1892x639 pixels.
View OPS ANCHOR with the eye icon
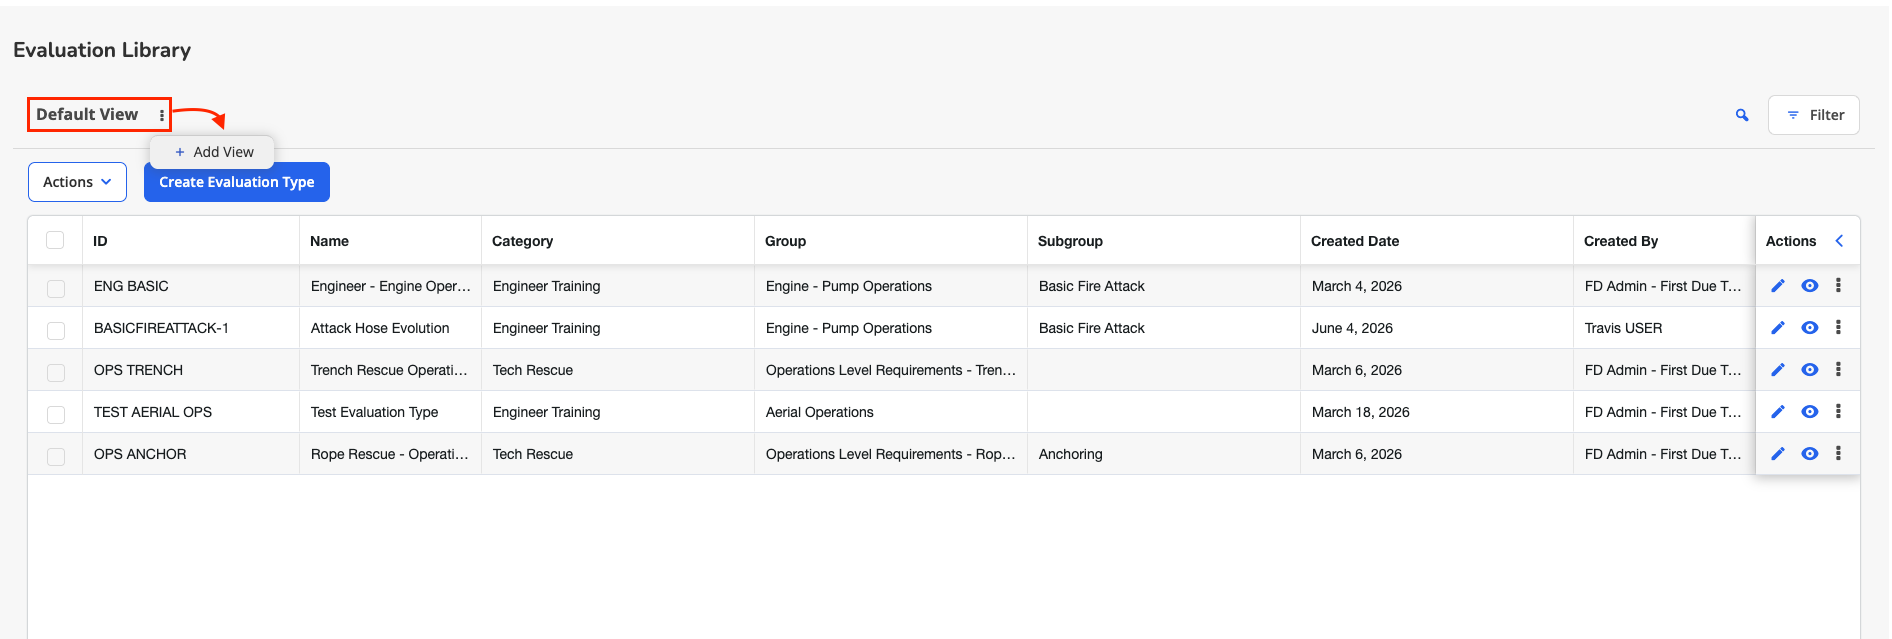[1810, 454]
